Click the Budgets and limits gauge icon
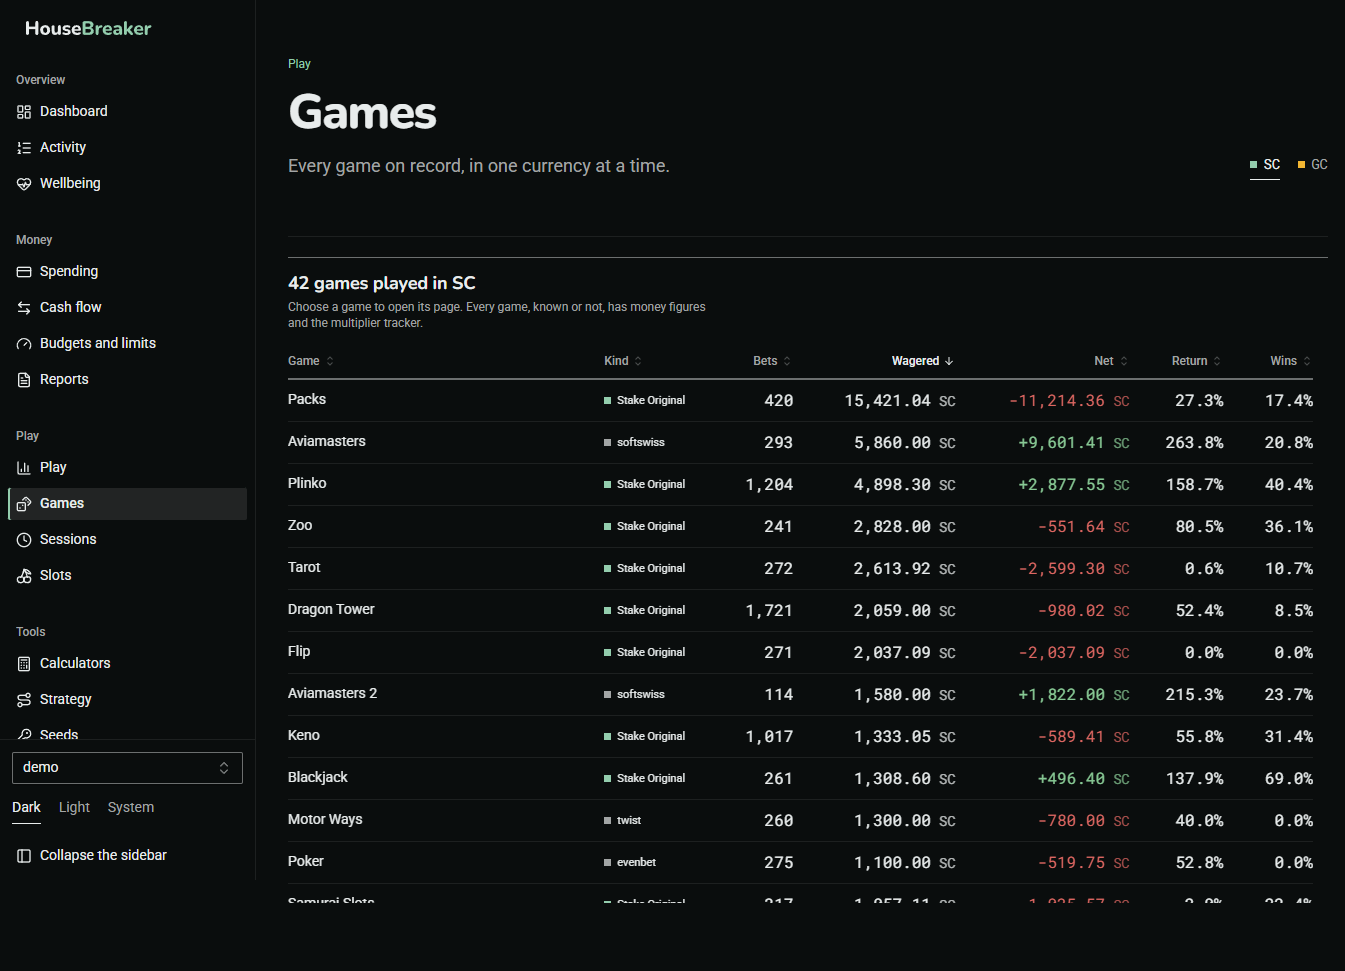The width and height of the screenshot is (1345, 971). click(x=24, y=344)
